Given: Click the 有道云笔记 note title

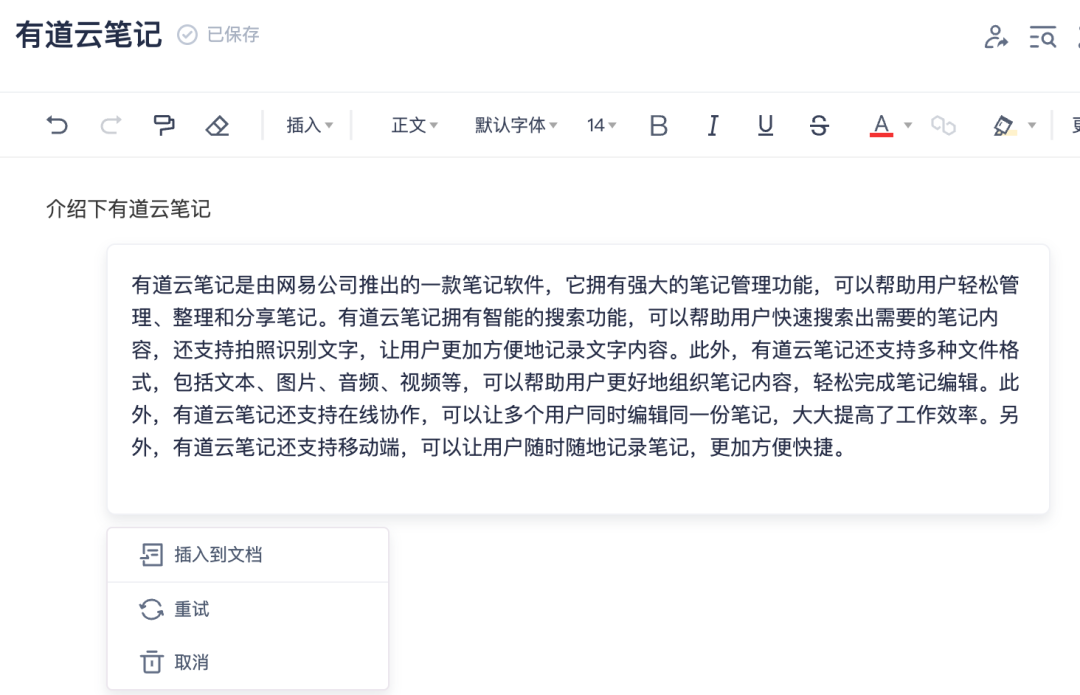Looking at the screenshot, I should (x=89, y=34).
